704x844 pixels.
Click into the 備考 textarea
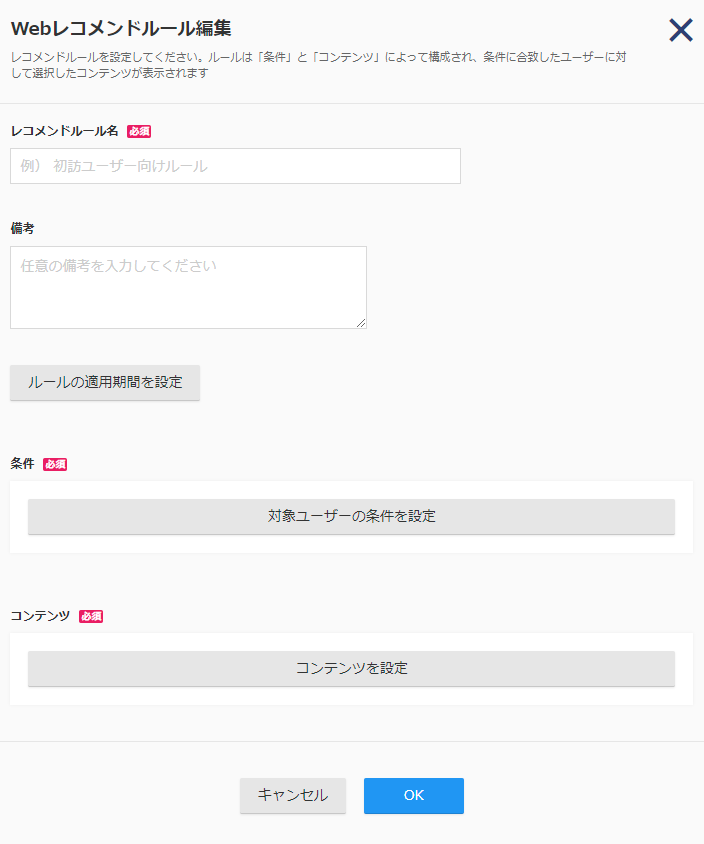click(188, 287)
